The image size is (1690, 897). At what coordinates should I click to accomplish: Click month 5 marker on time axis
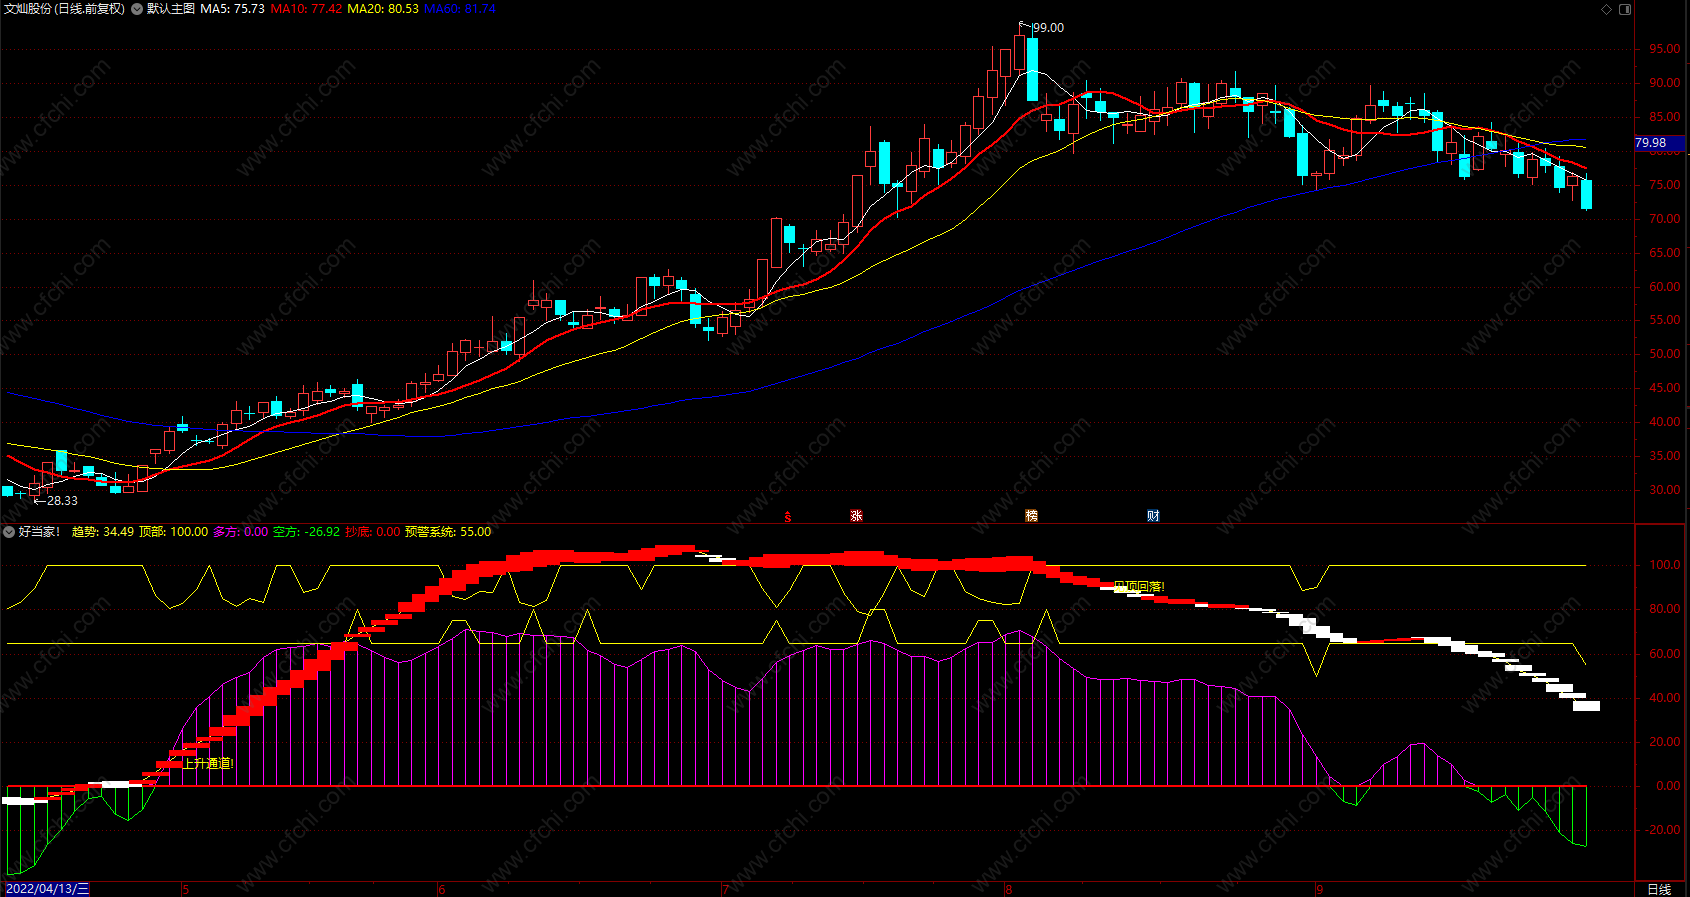click(x=186, y=889)
